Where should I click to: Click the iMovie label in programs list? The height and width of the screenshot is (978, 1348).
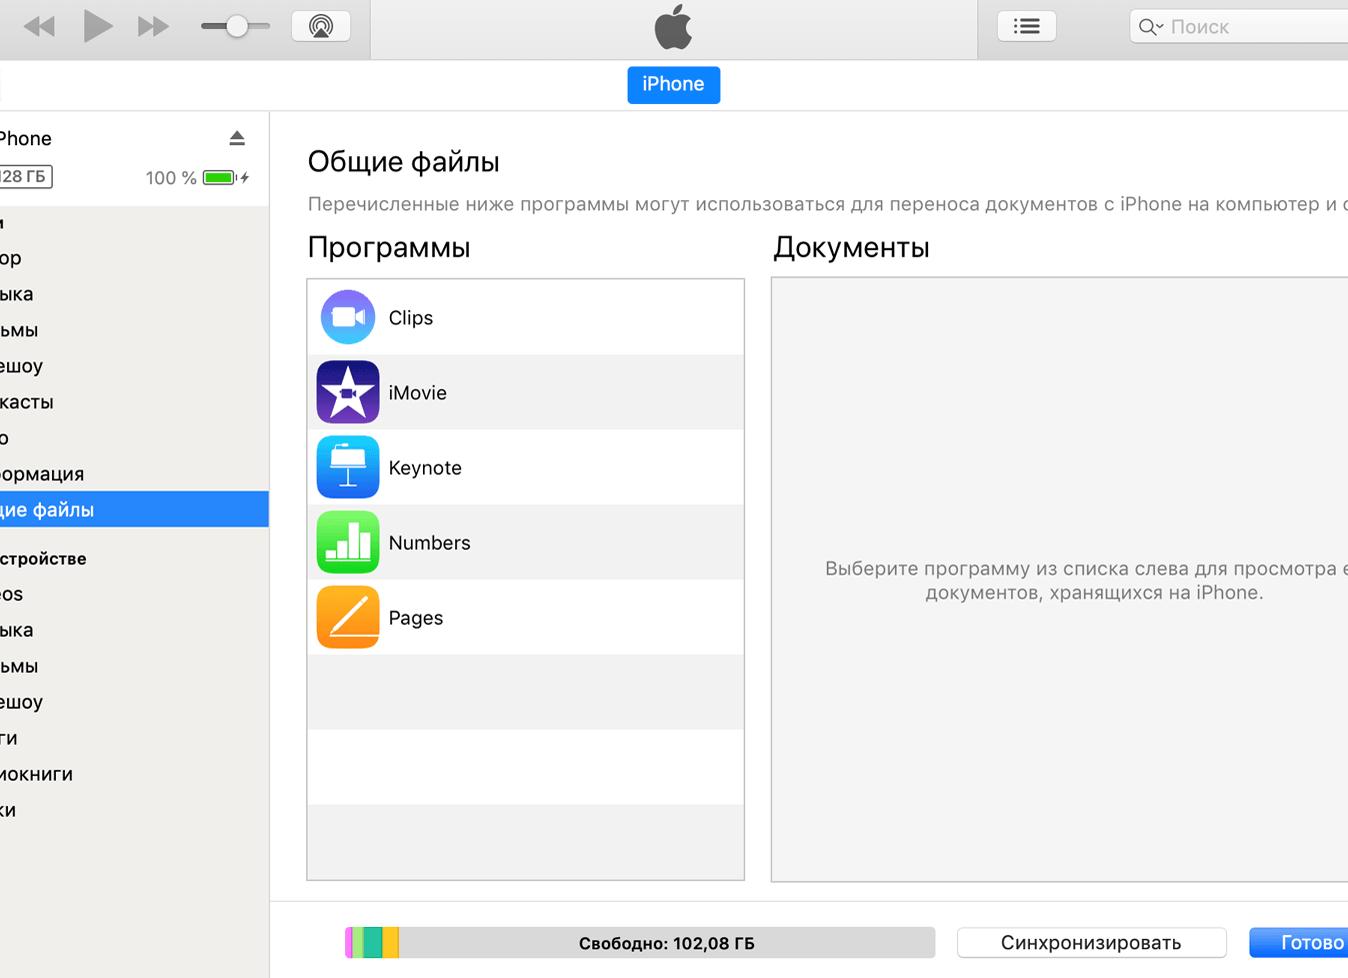[418, 393]
